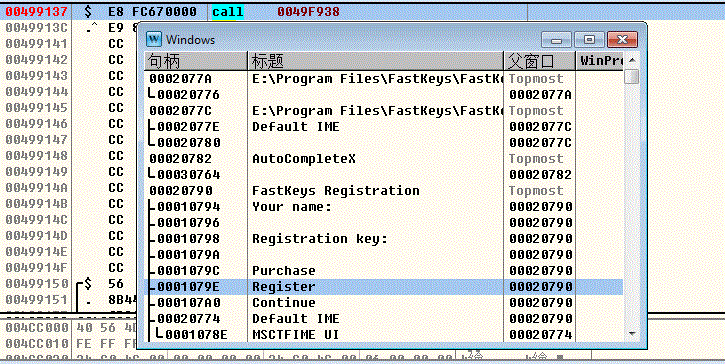
Task: Click the scrollbar up arrow
Action: 632,60
